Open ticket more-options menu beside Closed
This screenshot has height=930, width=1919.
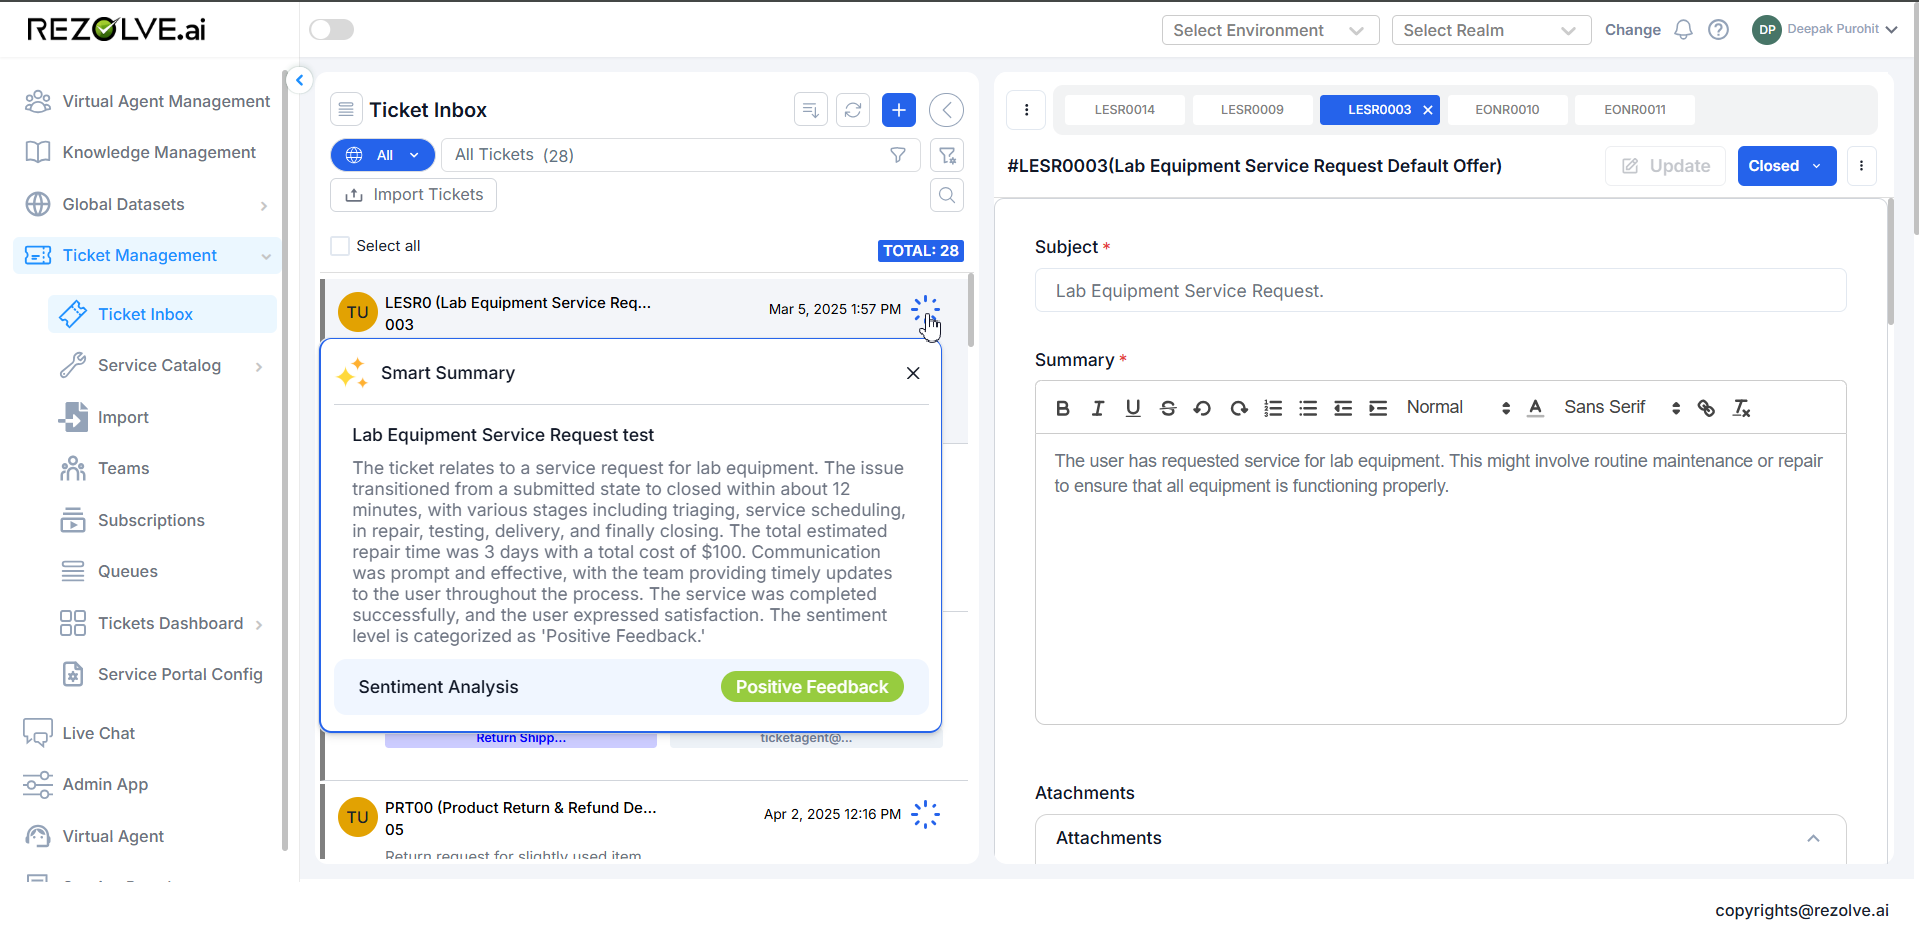pos(1861,166)
